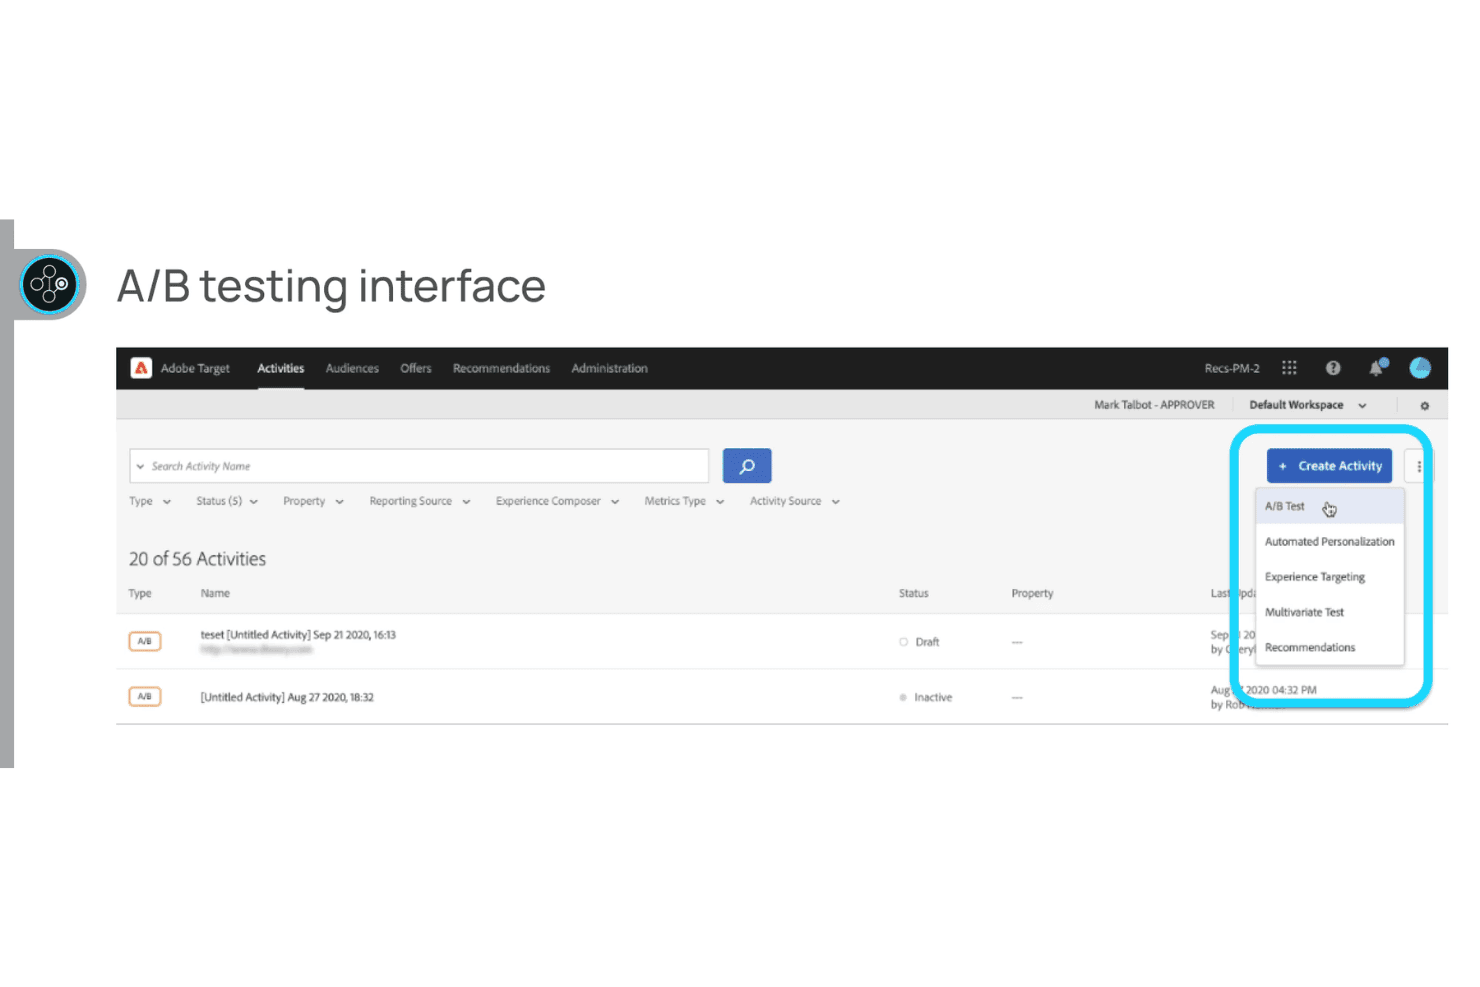Pick Recommendations in the Create Activity menu
The height and width of the screenshot is (987, 1480).
(x=1330, y=647)
